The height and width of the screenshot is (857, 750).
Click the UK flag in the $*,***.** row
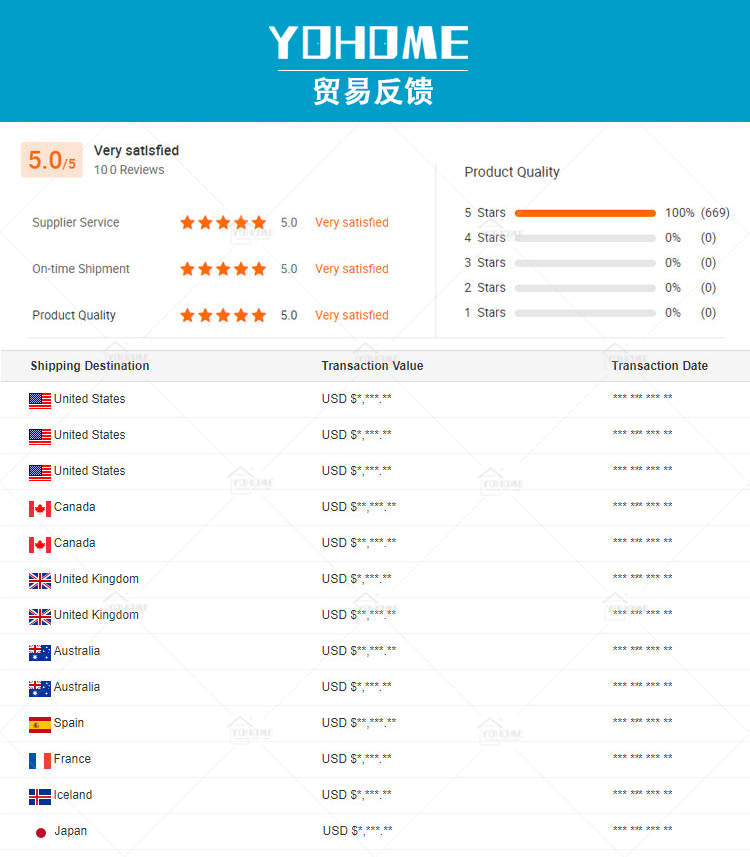pos(40,580)
